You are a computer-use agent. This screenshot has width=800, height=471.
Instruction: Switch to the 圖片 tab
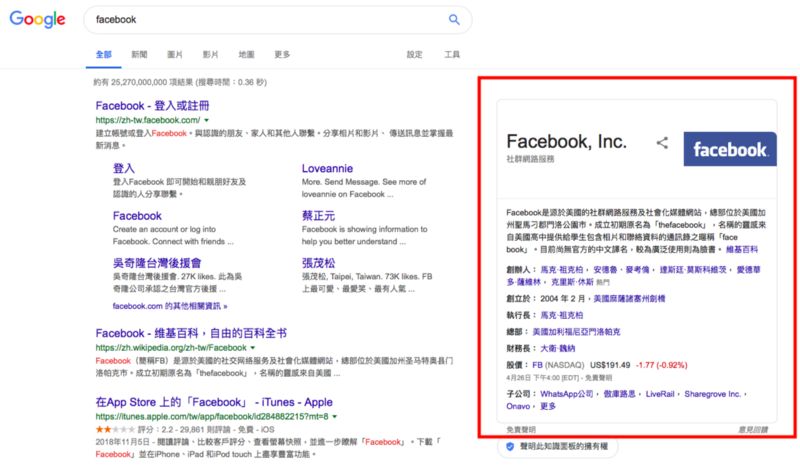[175, 55]
